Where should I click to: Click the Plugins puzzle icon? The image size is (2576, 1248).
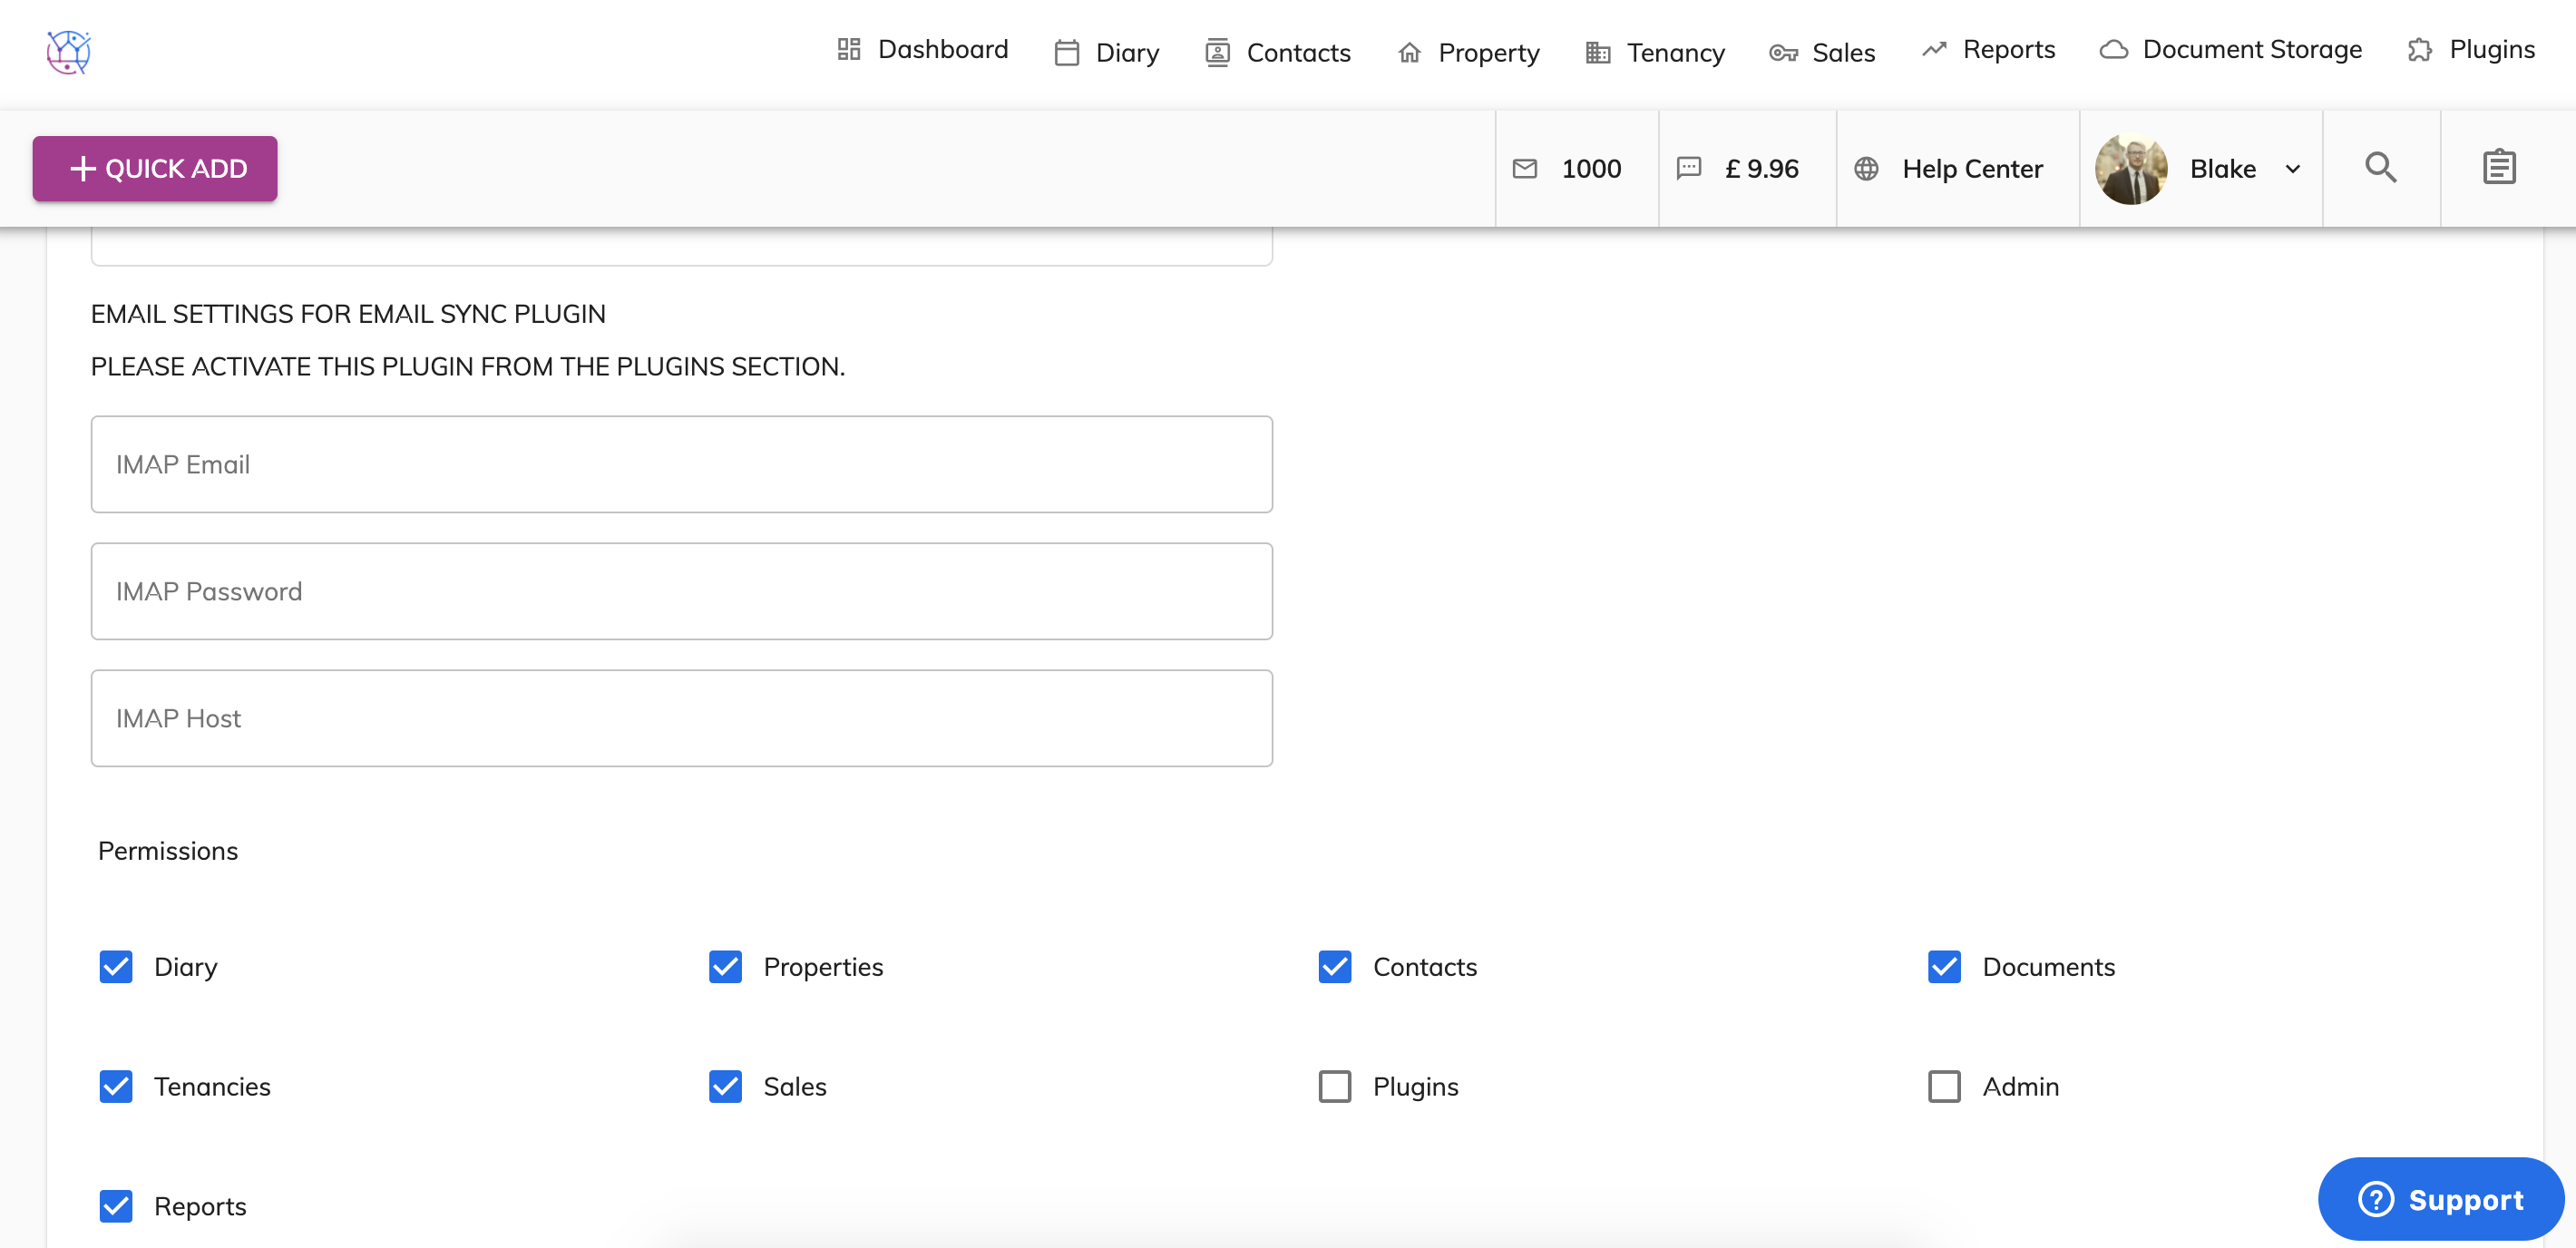[2419, 50]
